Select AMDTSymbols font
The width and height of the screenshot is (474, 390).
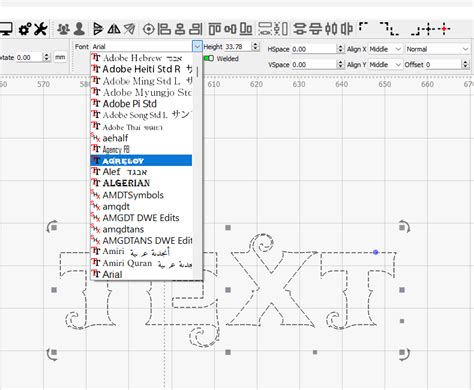[x=141, y=195]
